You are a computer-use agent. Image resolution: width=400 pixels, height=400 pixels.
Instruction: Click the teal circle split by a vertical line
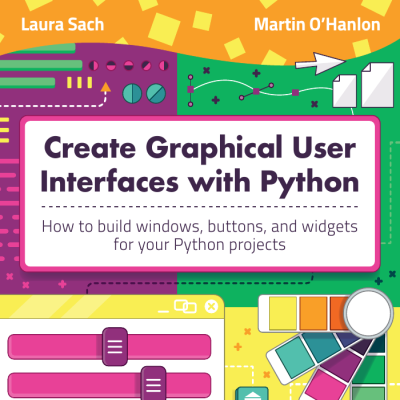(x=132, y=93)
